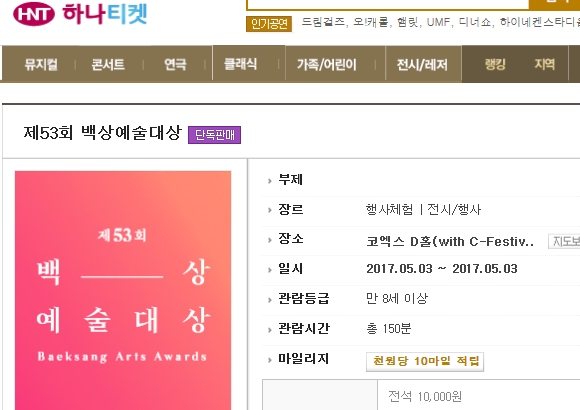Viewport: 580px width, 410px height.
Task: Click the 인기공연 badge
Action: (269, 24)
